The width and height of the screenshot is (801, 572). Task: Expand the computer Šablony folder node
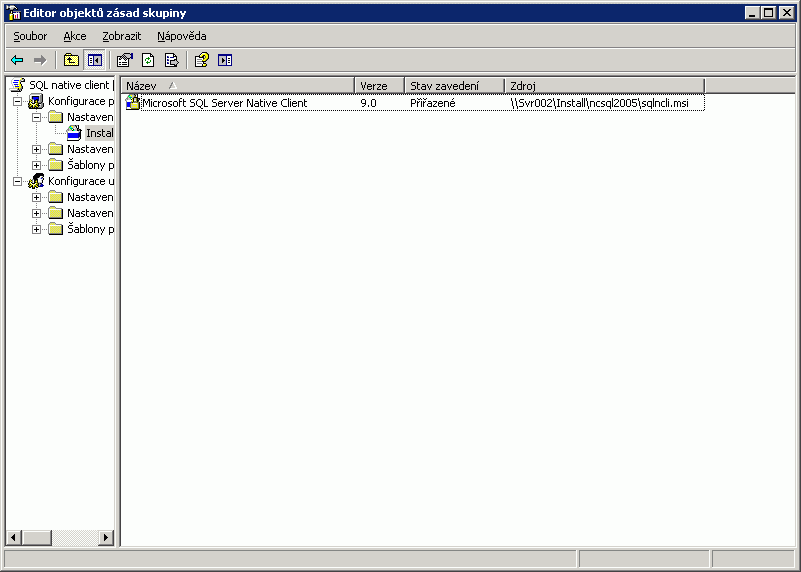37,165
